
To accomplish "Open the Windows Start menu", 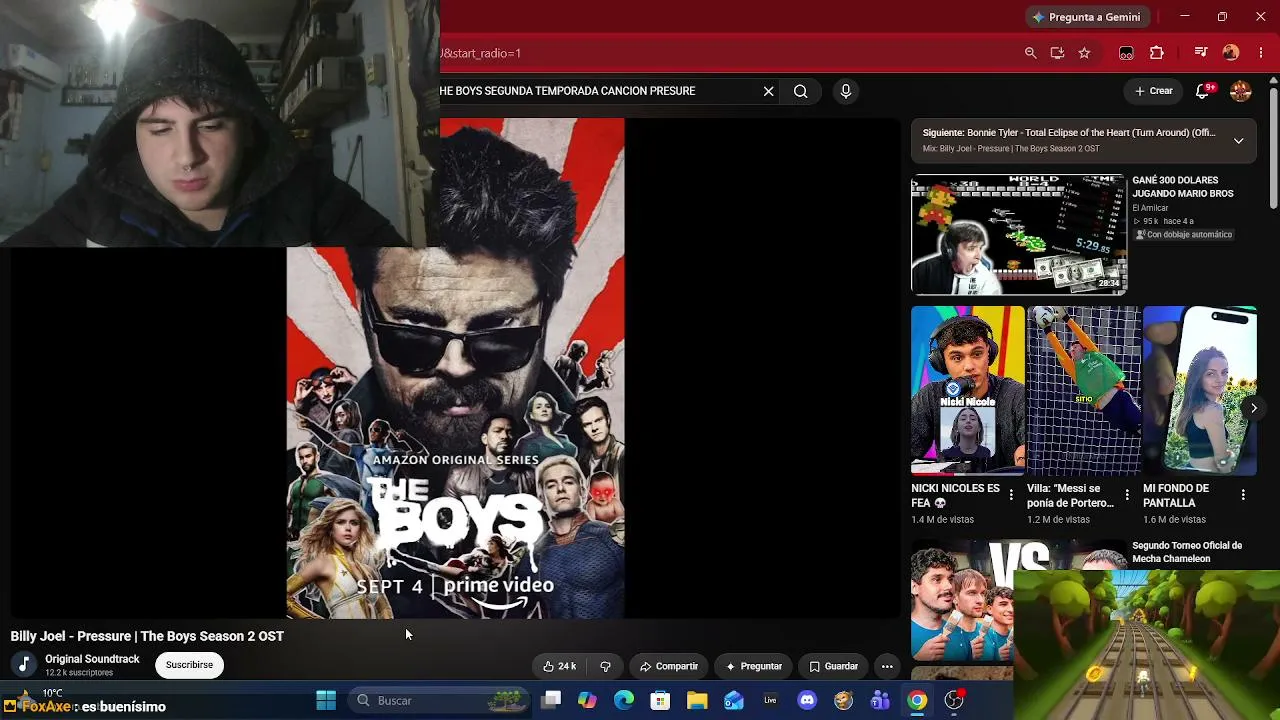I will click(x=326, y=701).
